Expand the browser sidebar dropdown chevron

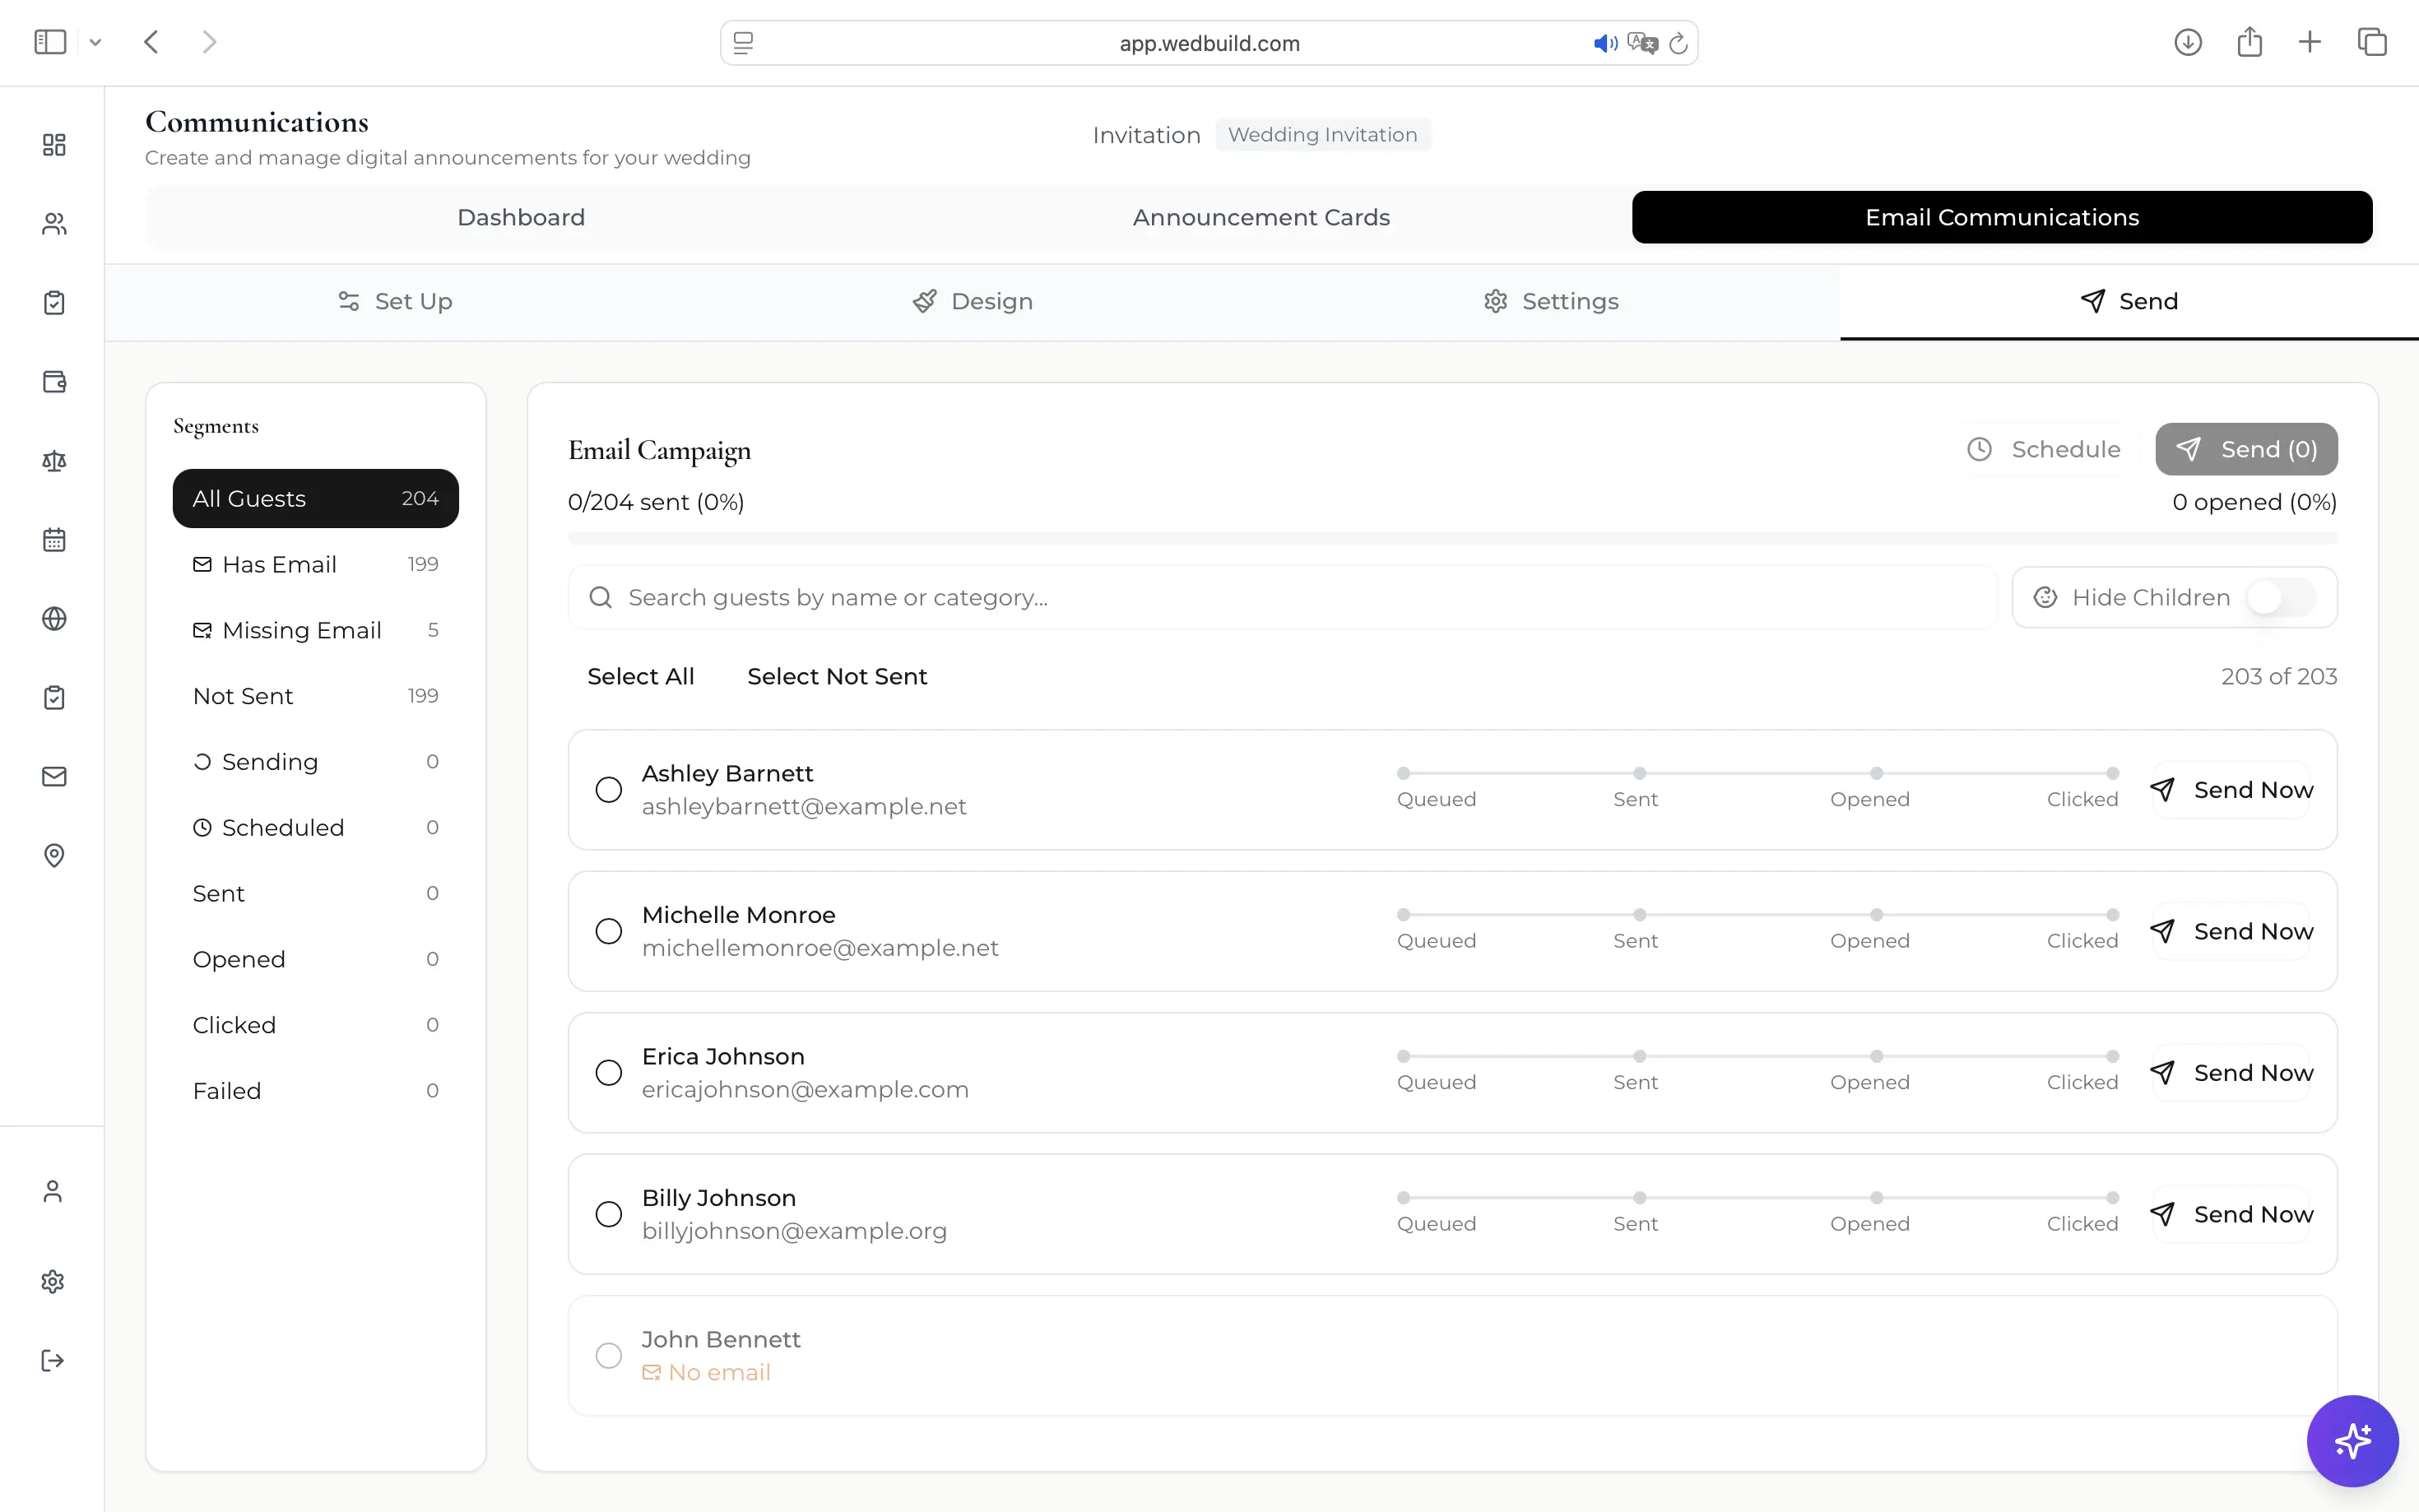pos(95,42)
